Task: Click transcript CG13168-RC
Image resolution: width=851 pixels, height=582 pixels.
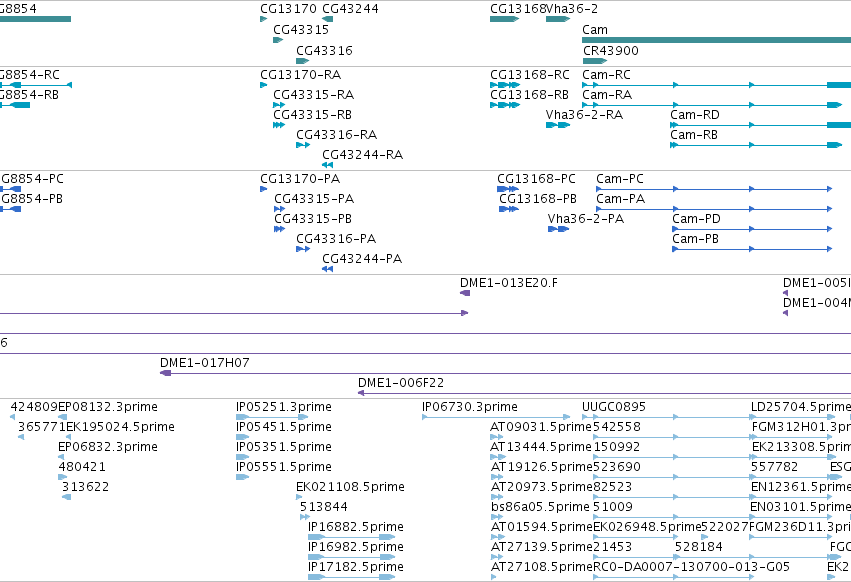Action: (x=505, y=85)
